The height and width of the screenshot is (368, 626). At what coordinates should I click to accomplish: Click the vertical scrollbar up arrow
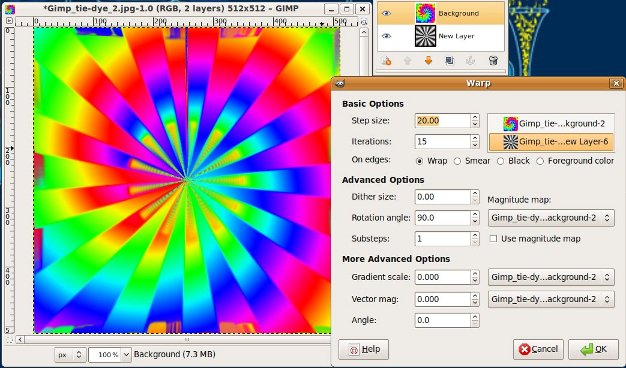point(364,32)
